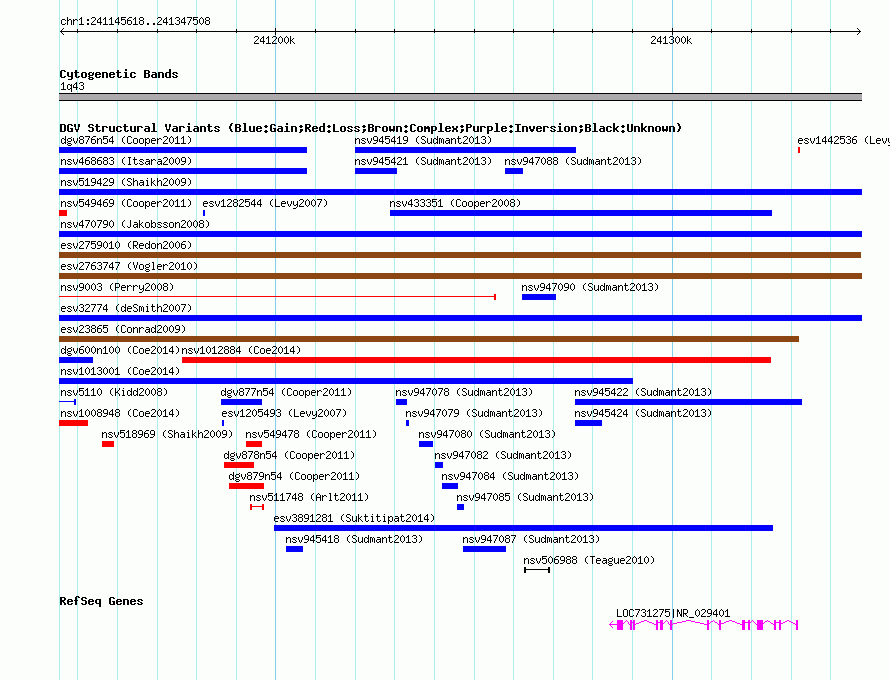Click the nsv947085 (Sudmant2013) label
This screenshot has height=680, width=890.
[x=525, y=497]
